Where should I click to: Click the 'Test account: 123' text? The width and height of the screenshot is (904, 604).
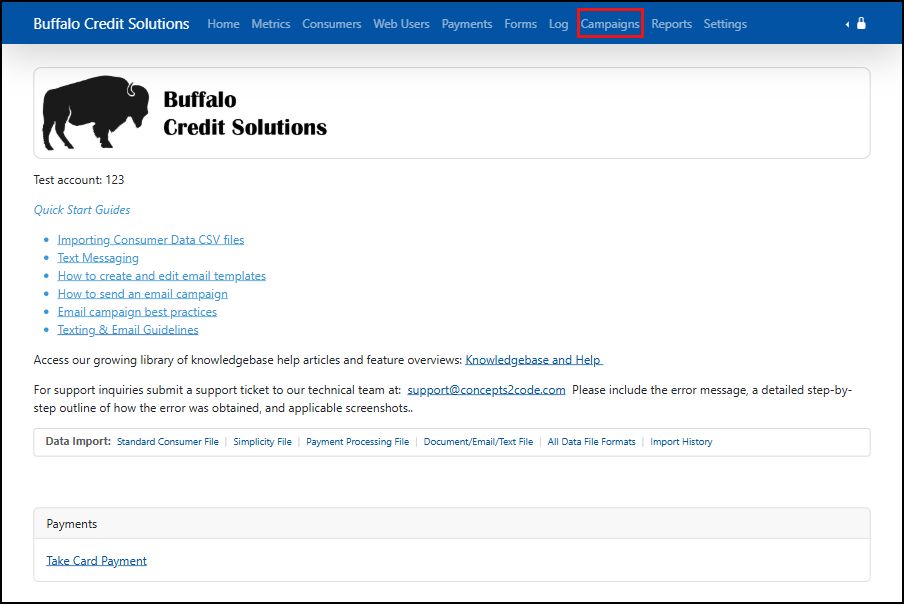pyautogui.click(x=79, y=180)
